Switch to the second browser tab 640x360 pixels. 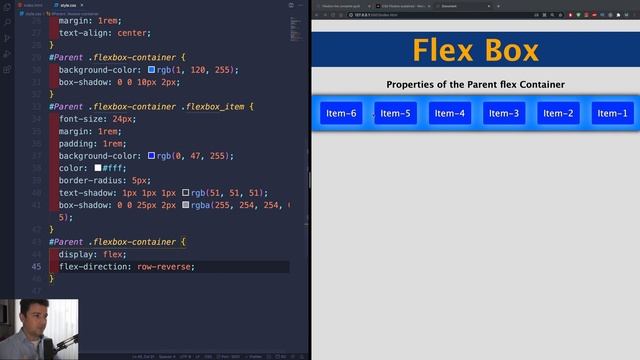tap(402, 6)
